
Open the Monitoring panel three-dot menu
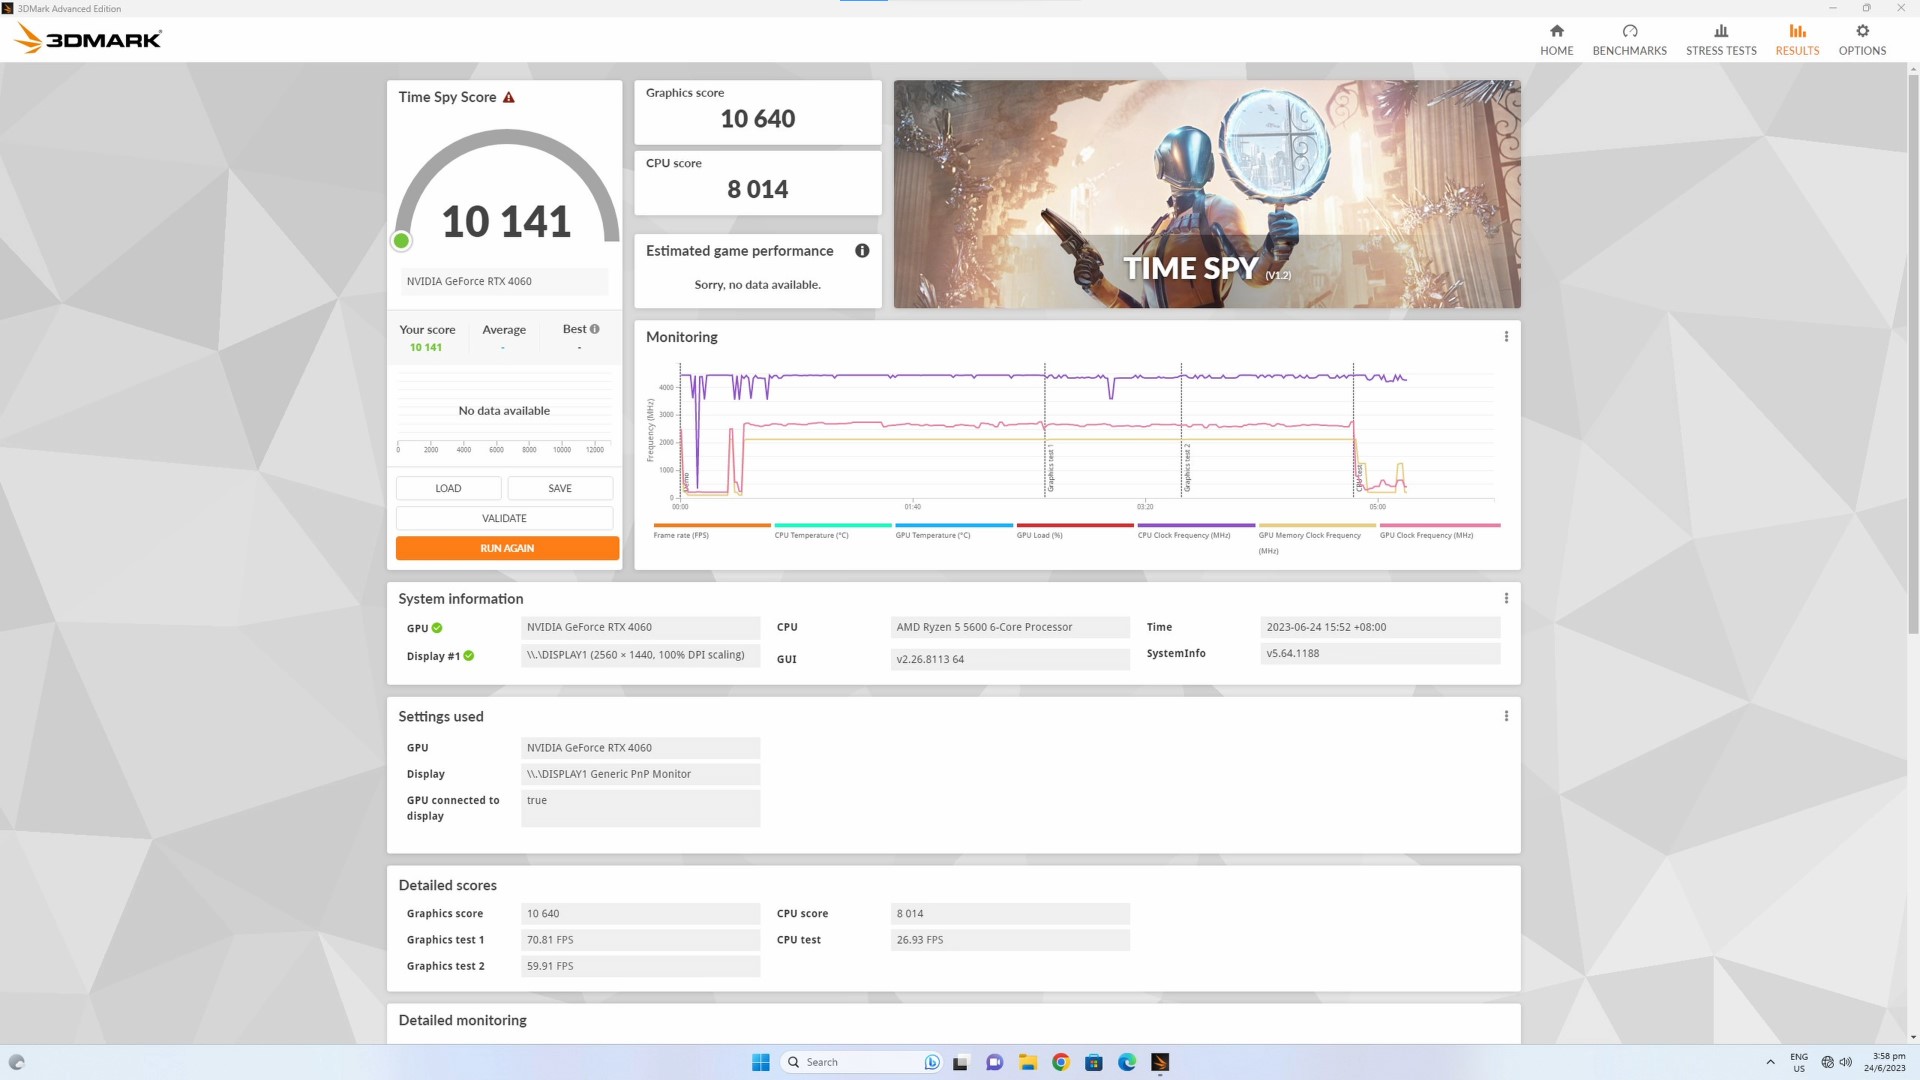(x=1506, y=336)
